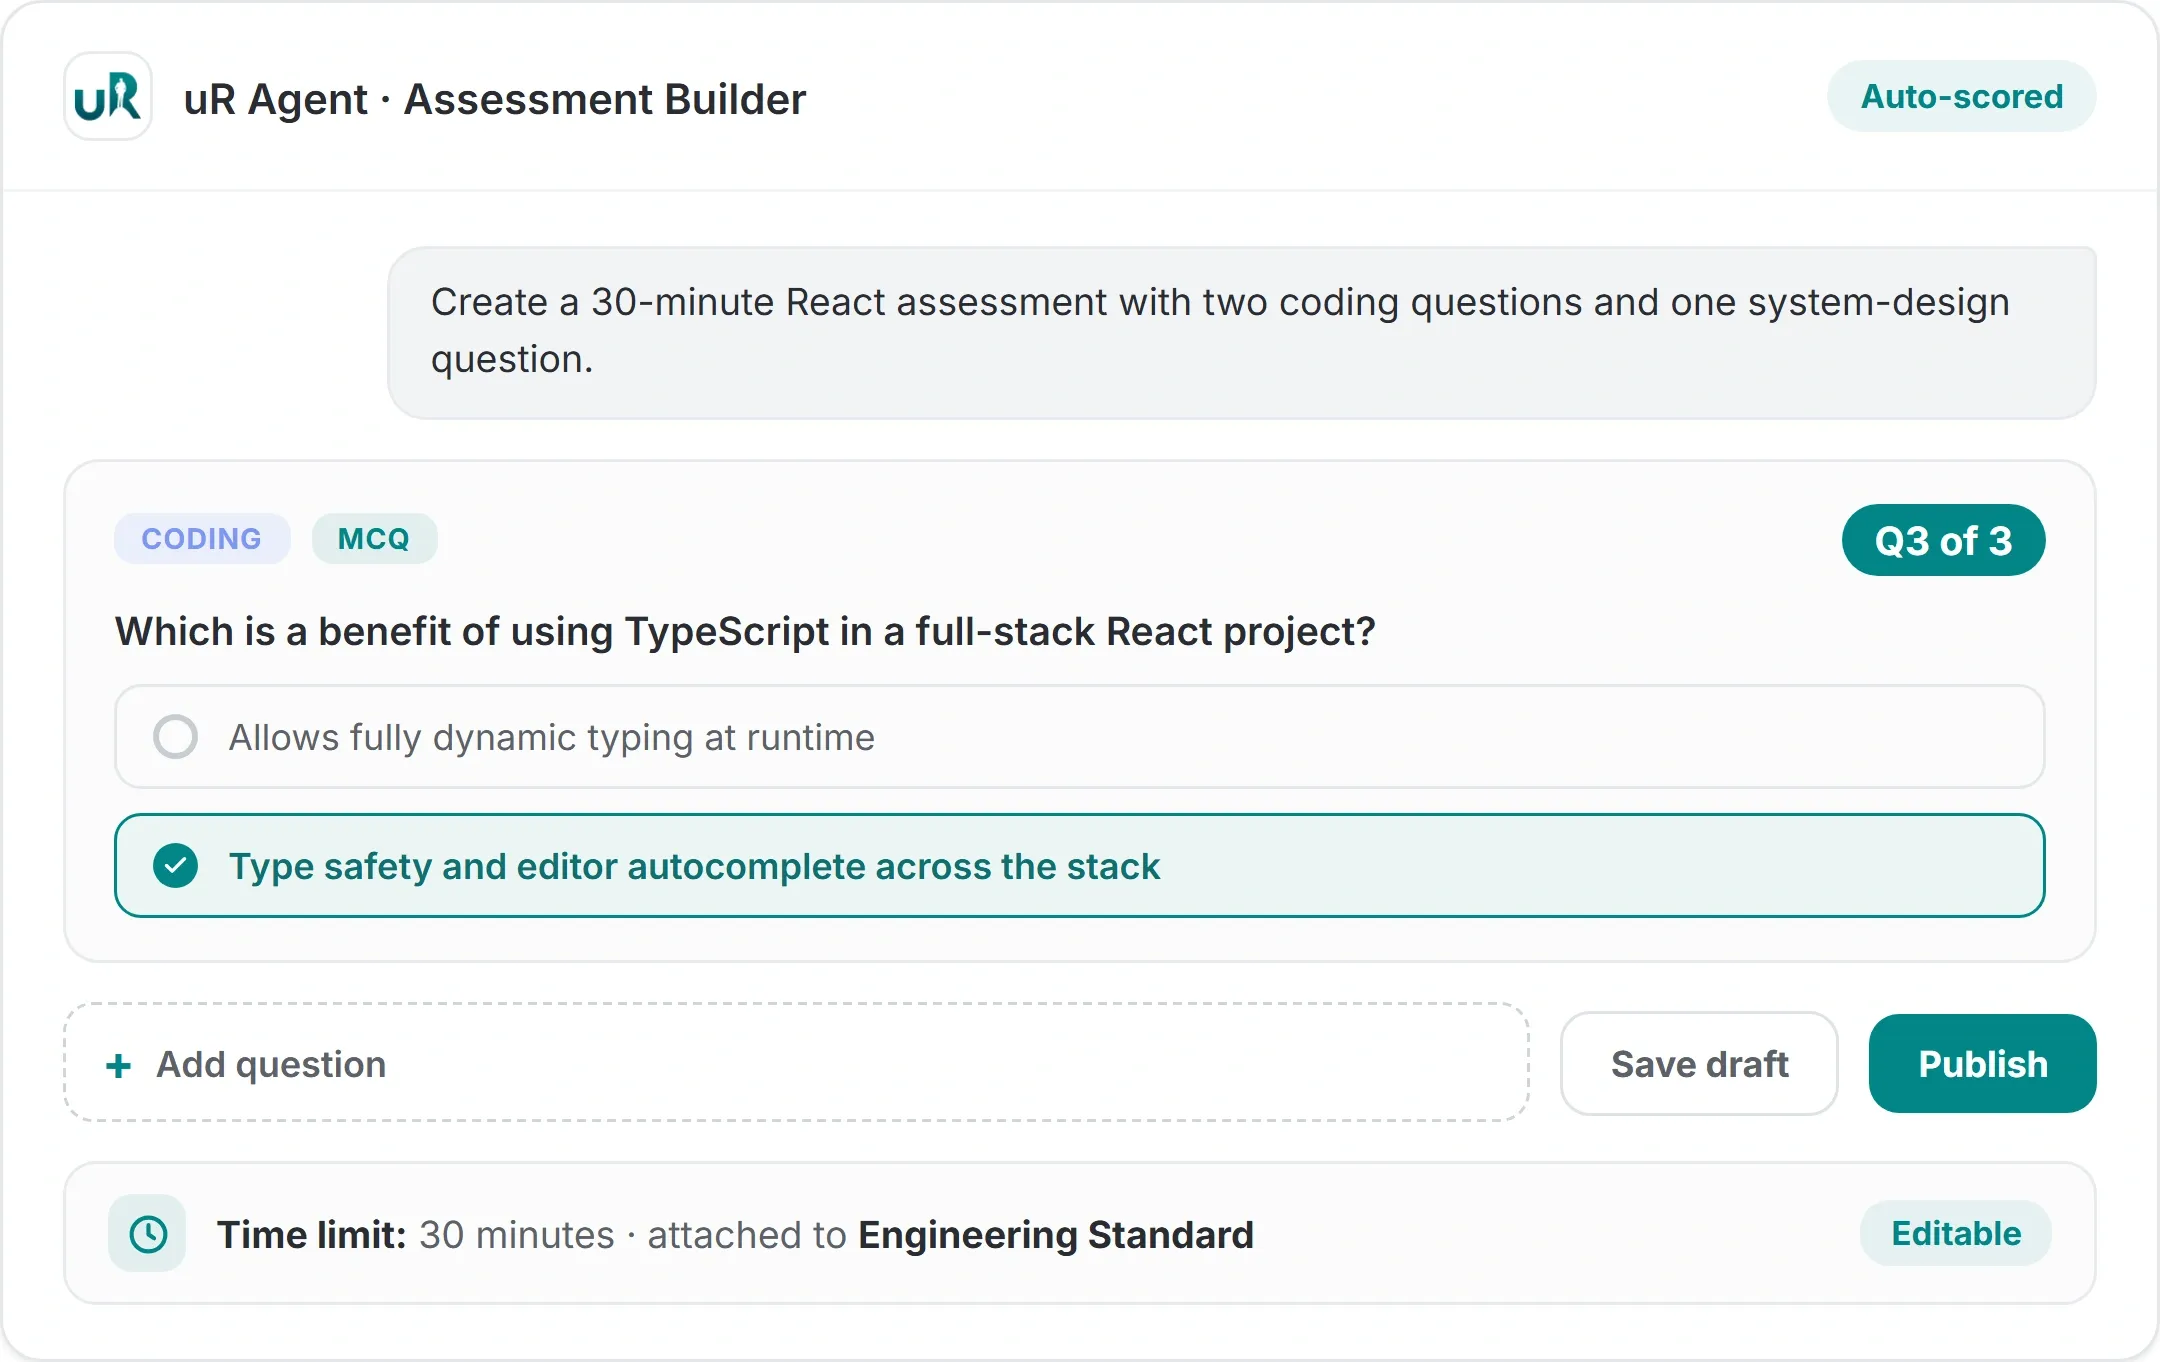Click the Auto-scored badge
The height and width of the screenshot is (1362, 2160).
coord(1961,96)
